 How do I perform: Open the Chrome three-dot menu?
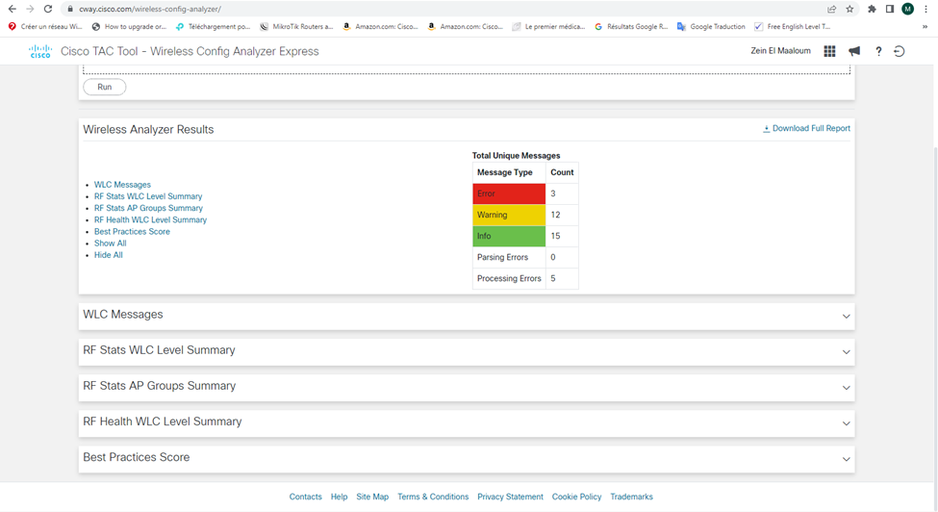(x=926, y=9)
